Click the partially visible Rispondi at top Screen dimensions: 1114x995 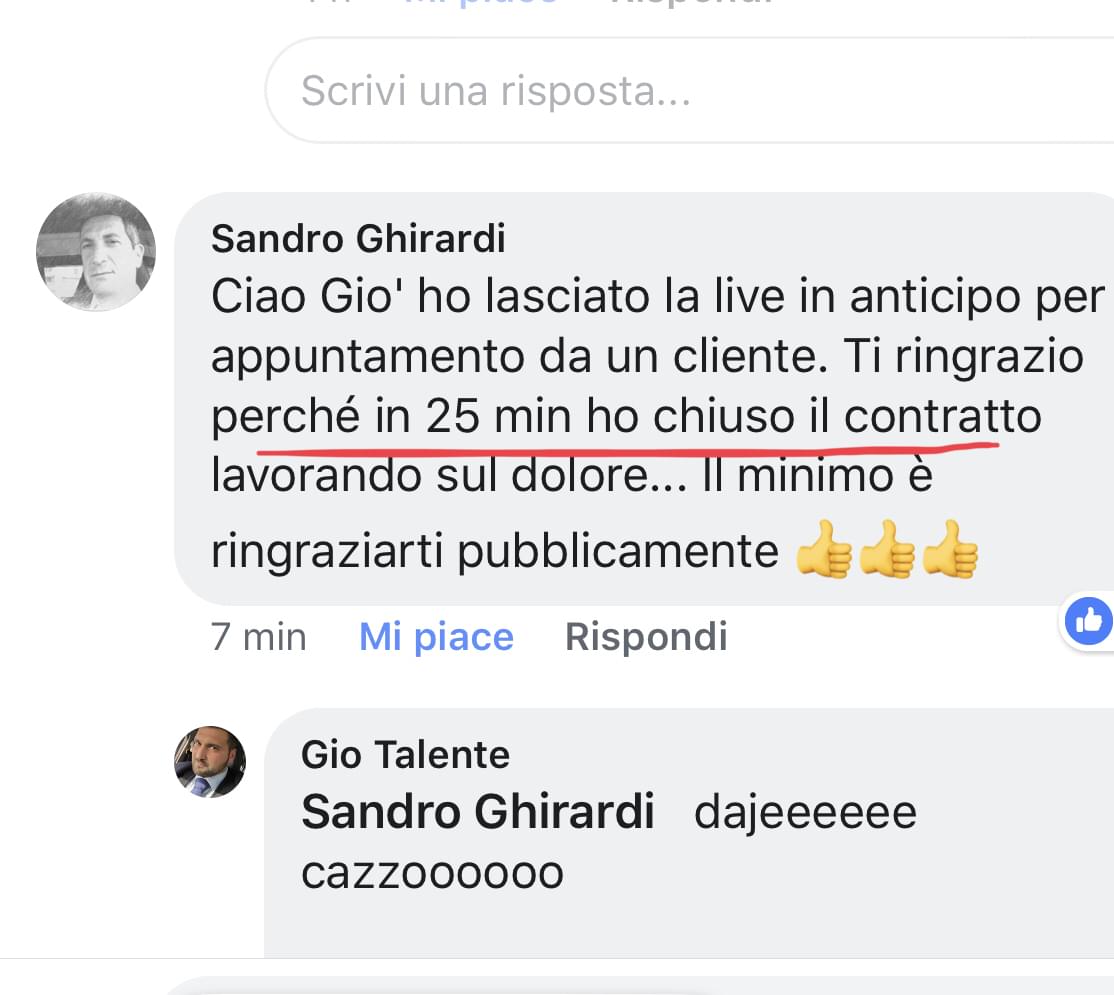(691, 4)
